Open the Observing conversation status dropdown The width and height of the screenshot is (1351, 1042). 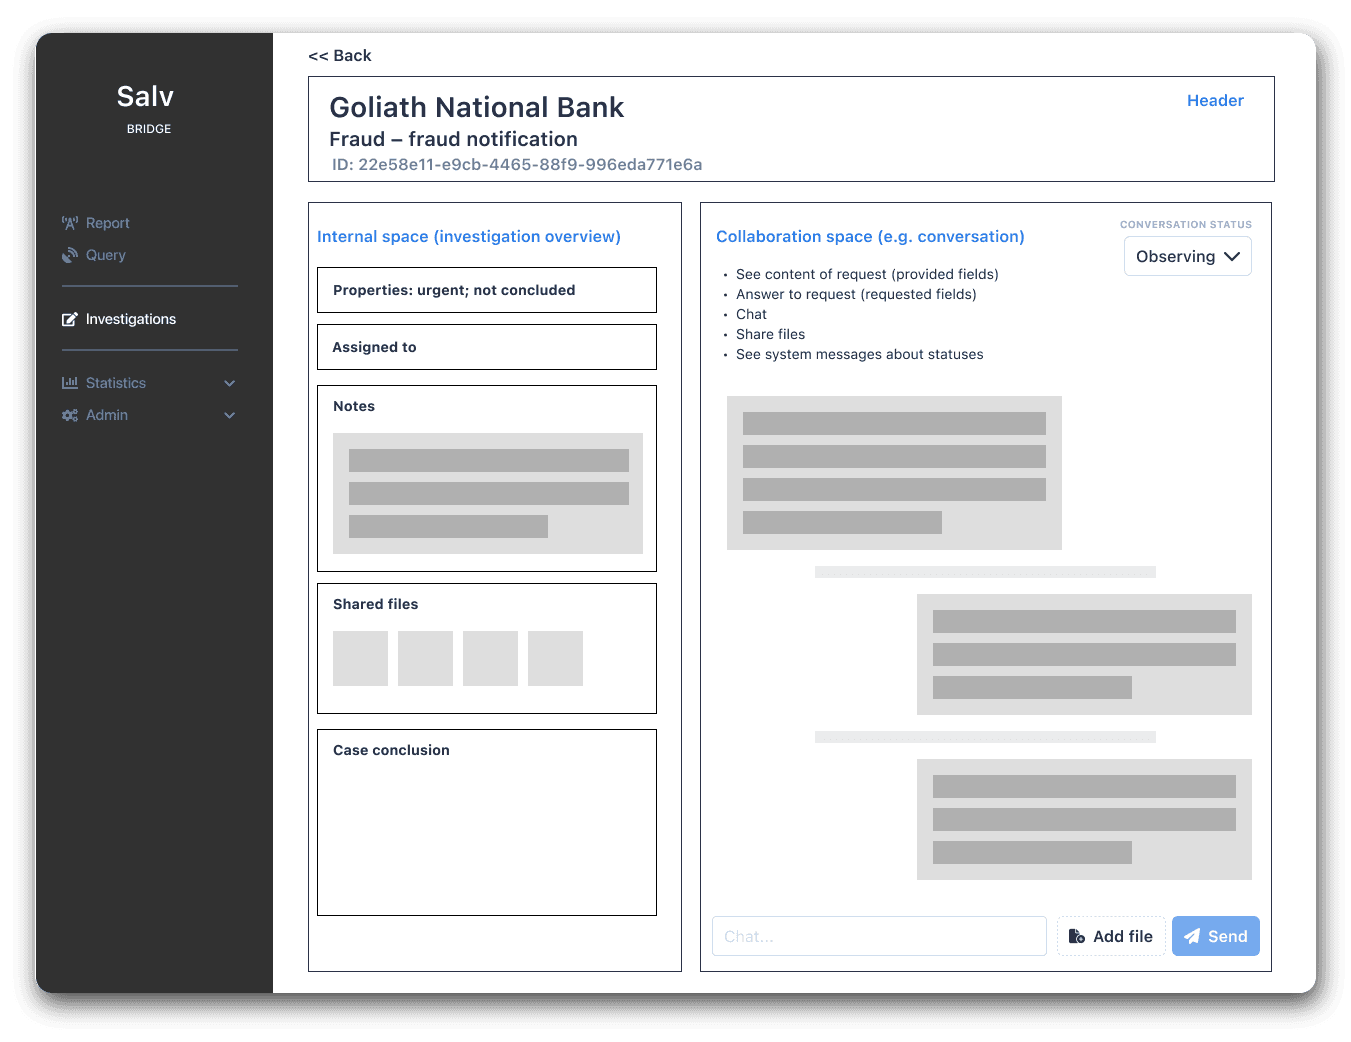(x=1188, y=256)
